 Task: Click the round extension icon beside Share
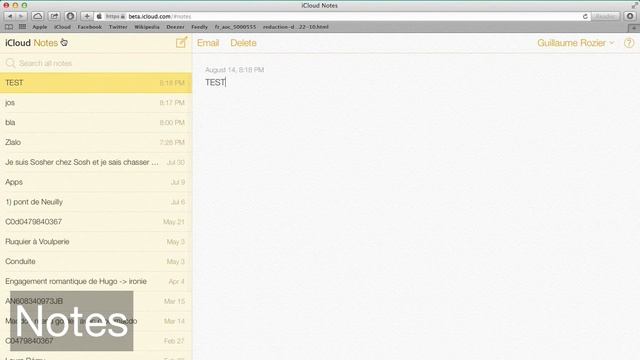tap(70, 16)
